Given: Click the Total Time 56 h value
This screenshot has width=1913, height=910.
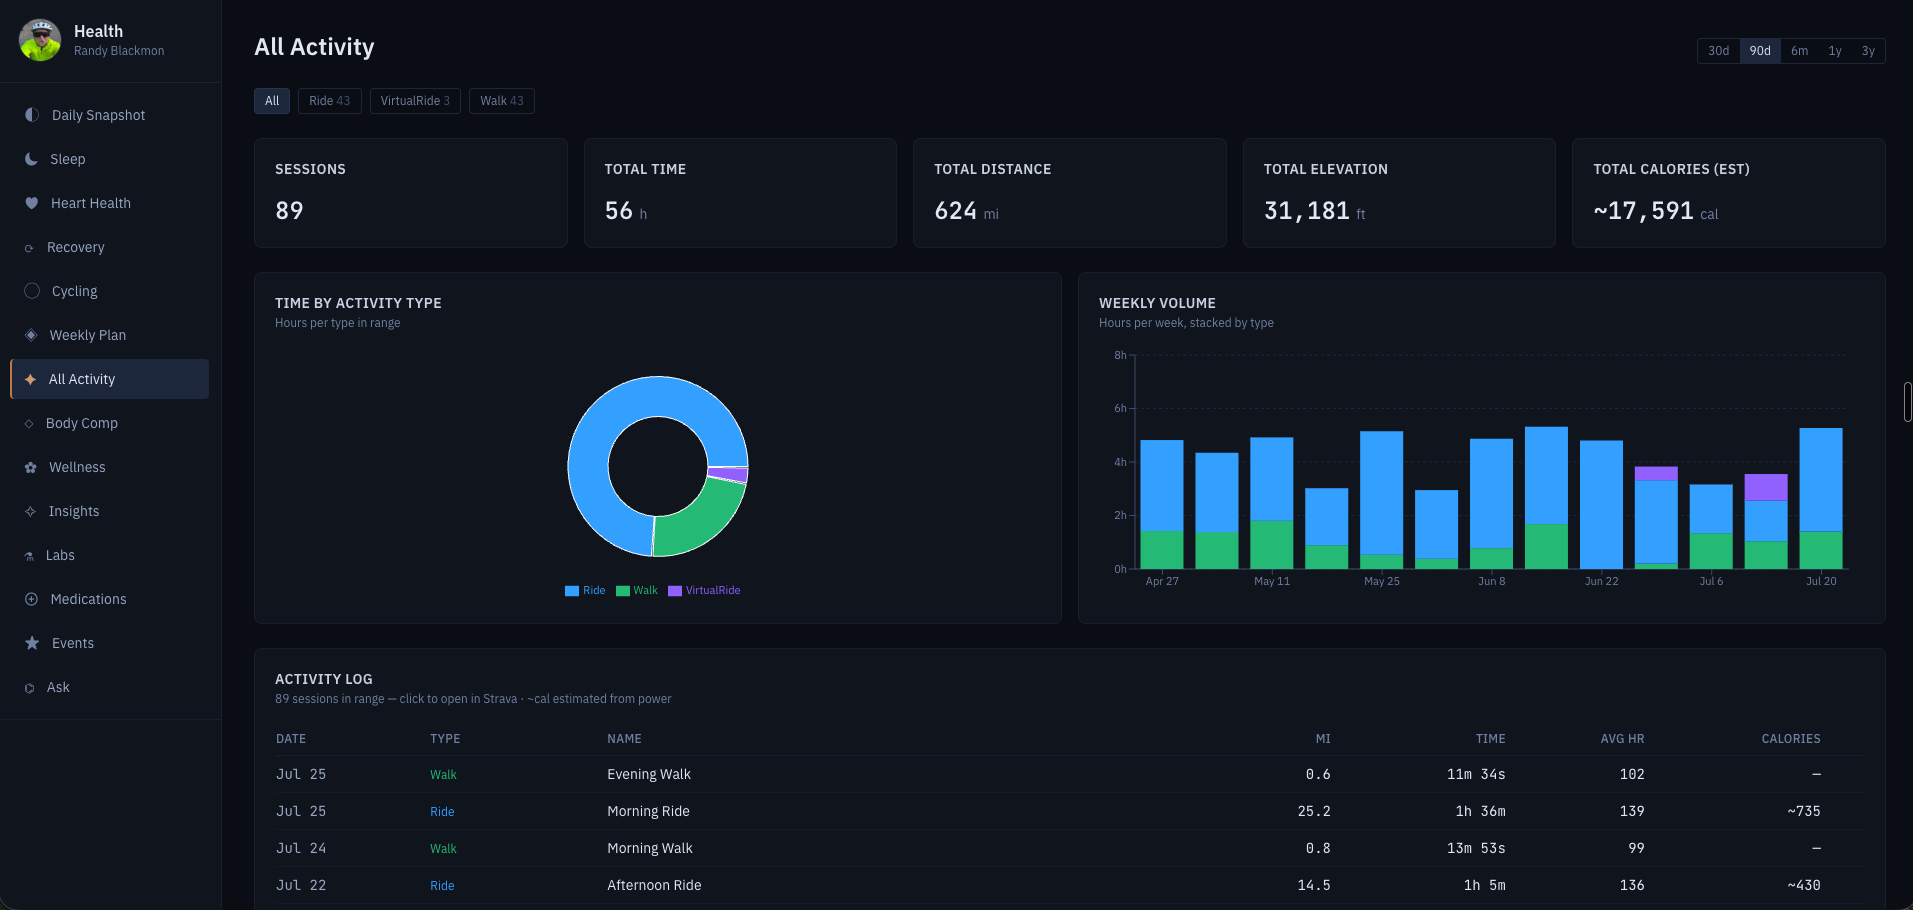Looking at the screenshot, I should [625, 211].
